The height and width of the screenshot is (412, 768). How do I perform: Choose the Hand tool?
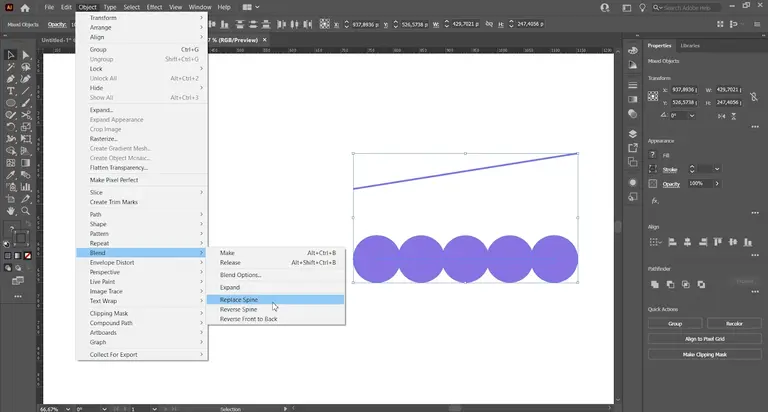(x=10, y=211)
